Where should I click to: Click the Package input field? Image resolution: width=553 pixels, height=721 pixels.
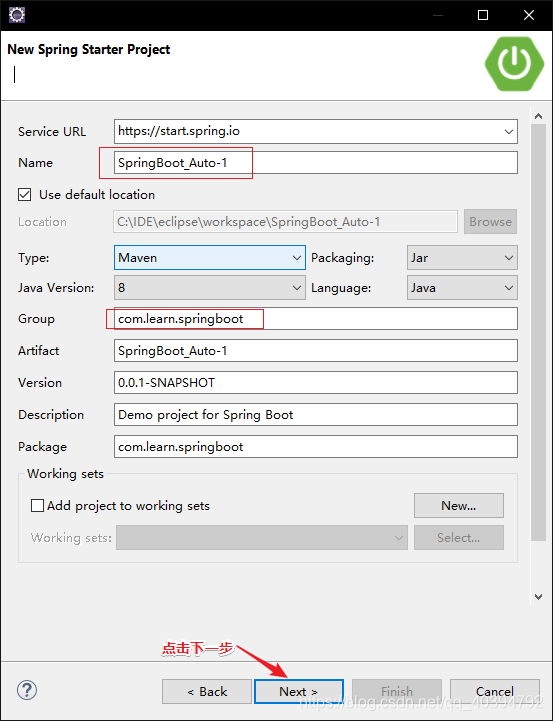316,446
